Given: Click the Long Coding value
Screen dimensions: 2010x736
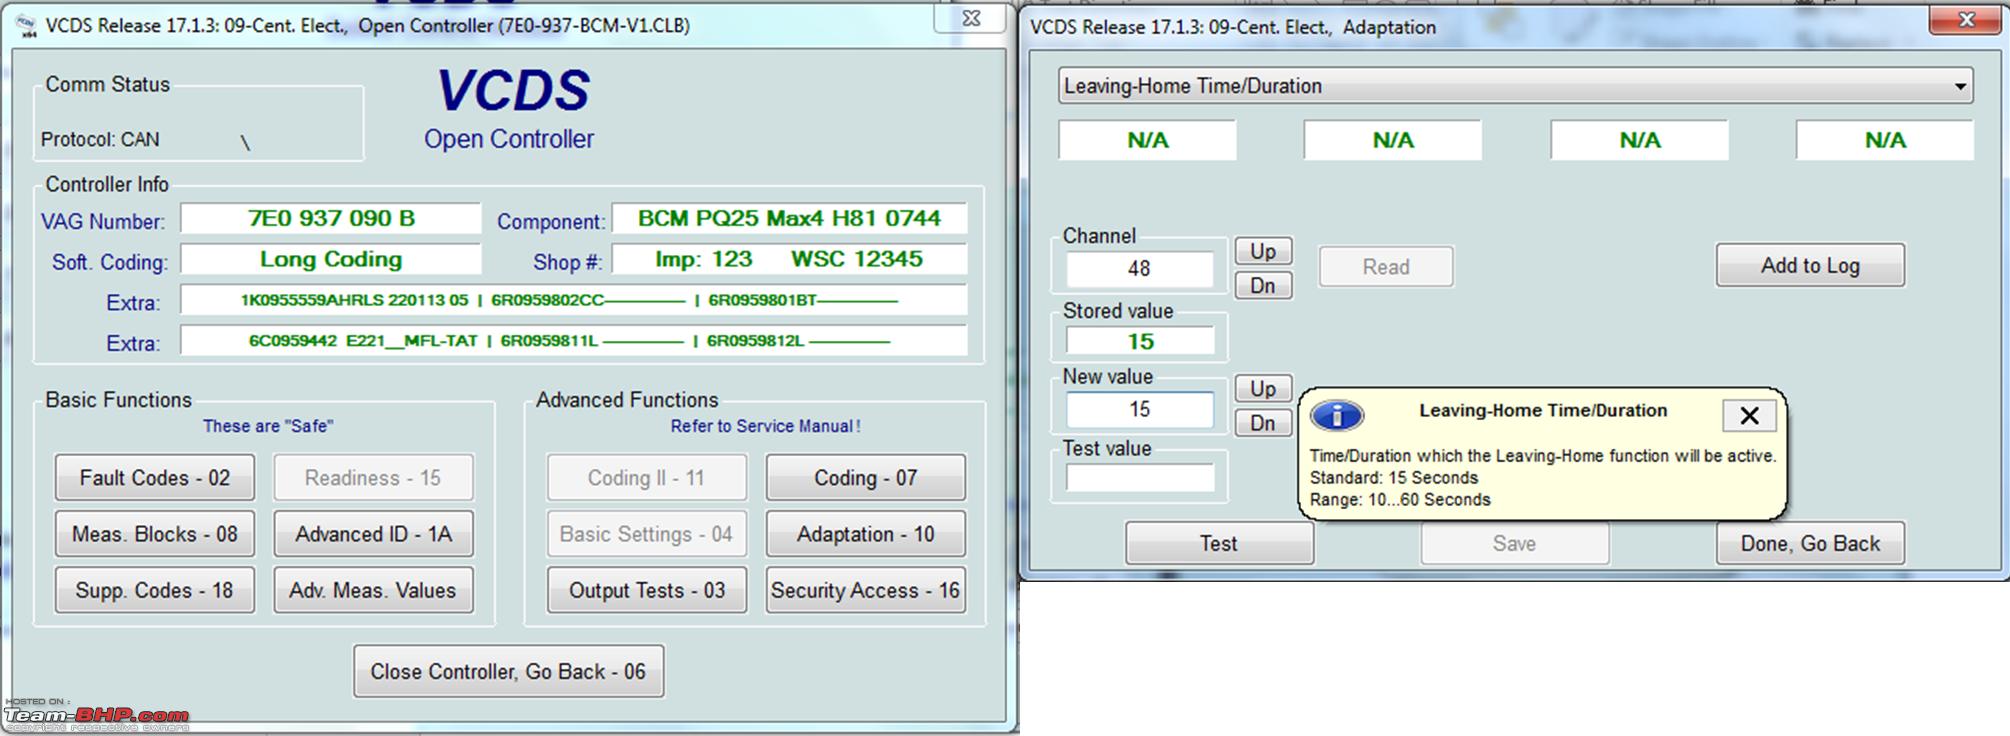Looking at the screenshot, I should 331,260.
